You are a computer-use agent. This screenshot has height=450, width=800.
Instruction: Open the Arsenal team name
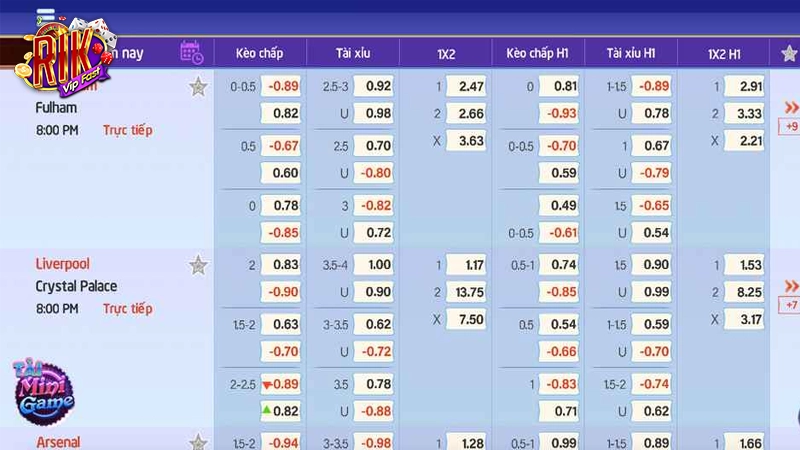pos(58,442)
